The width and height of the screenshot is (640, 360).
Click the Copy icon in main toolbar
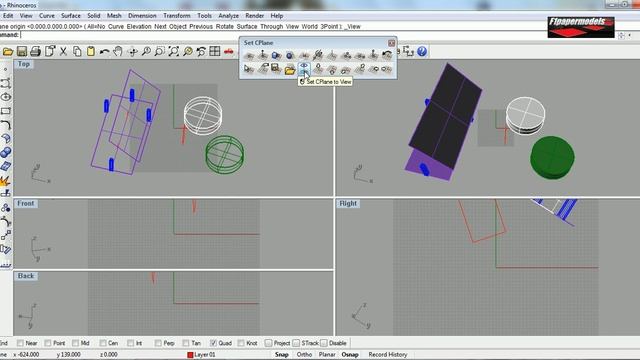coord(77,51)
